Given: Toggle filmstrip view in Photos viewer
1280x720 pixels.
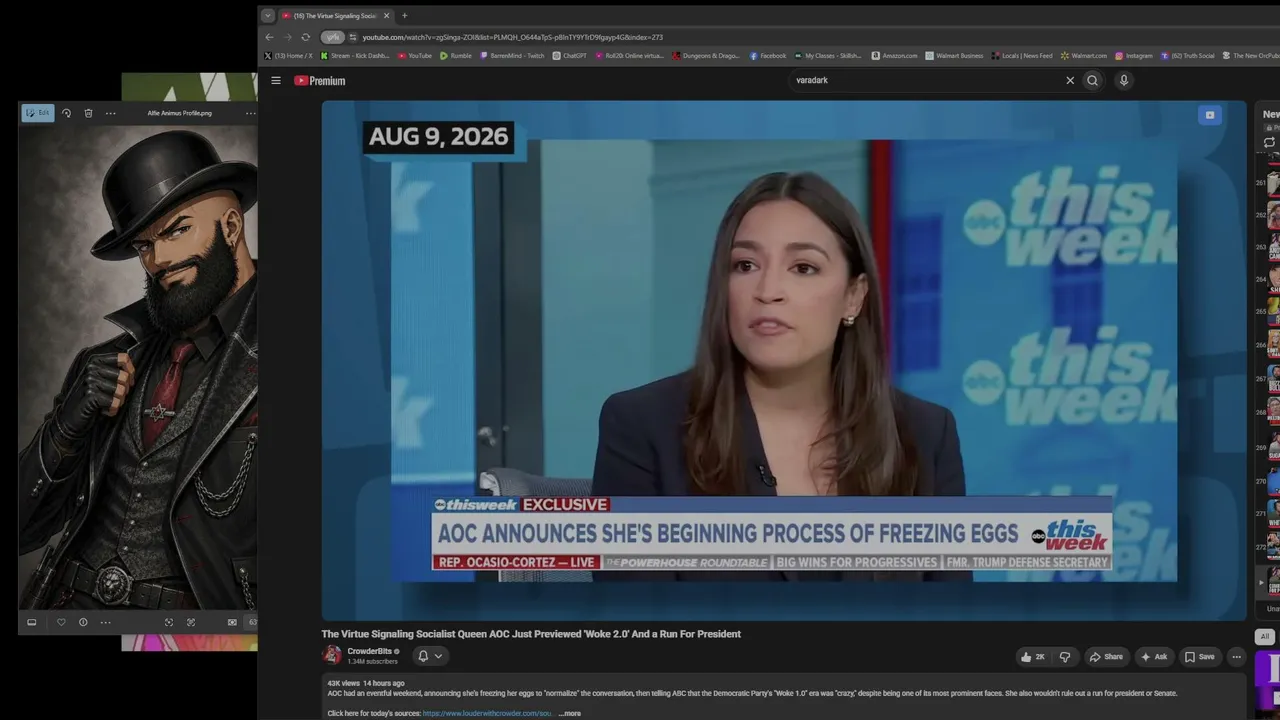Looking at the screenshot, I should [31, 622].
